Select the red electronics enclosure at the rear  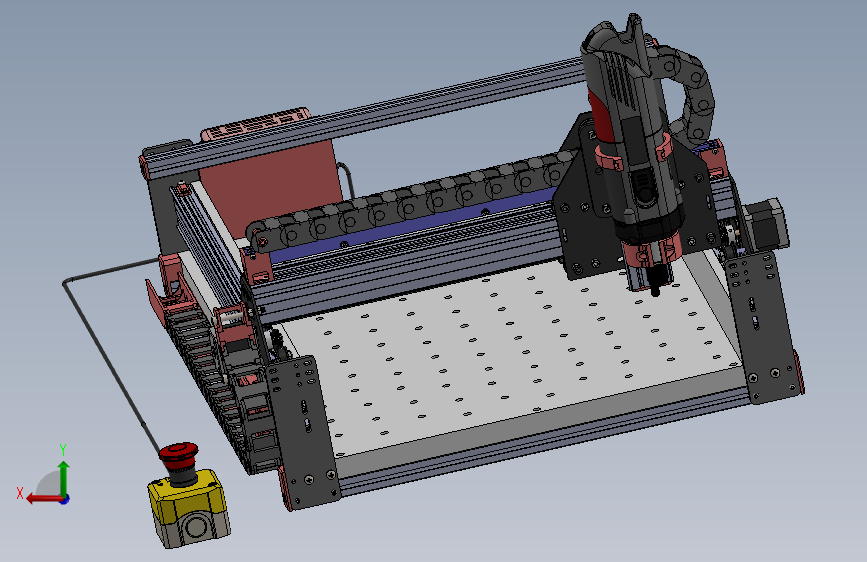tap(271, 185)
